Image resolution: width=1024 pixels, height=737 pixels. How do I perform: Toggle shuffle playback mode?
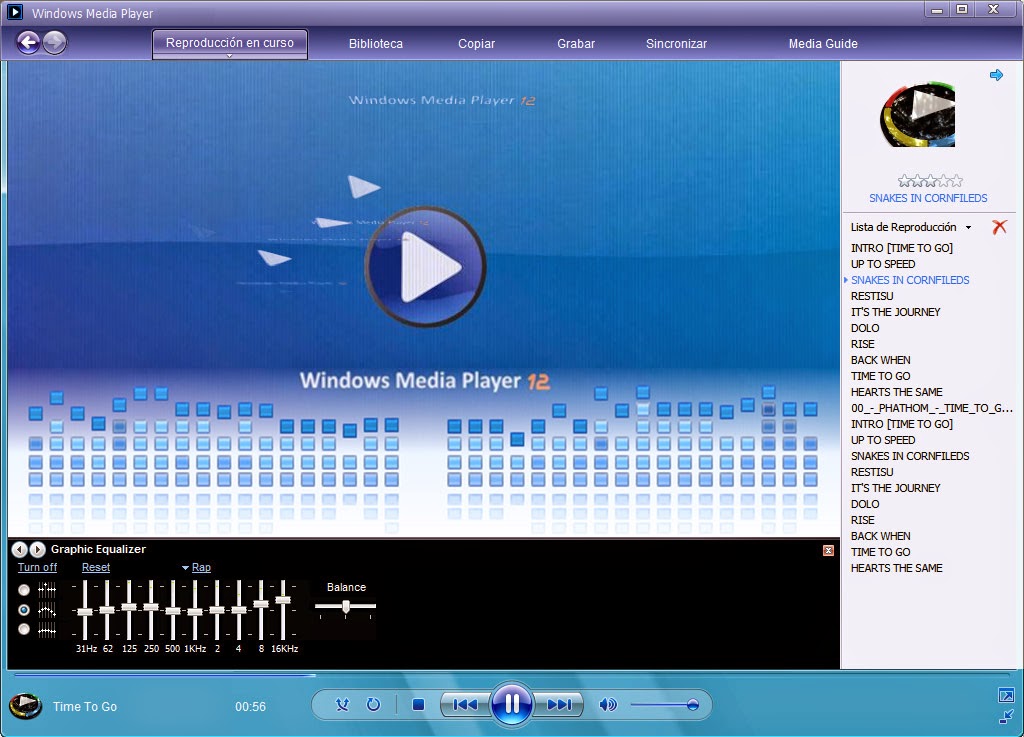coord(342,705)
